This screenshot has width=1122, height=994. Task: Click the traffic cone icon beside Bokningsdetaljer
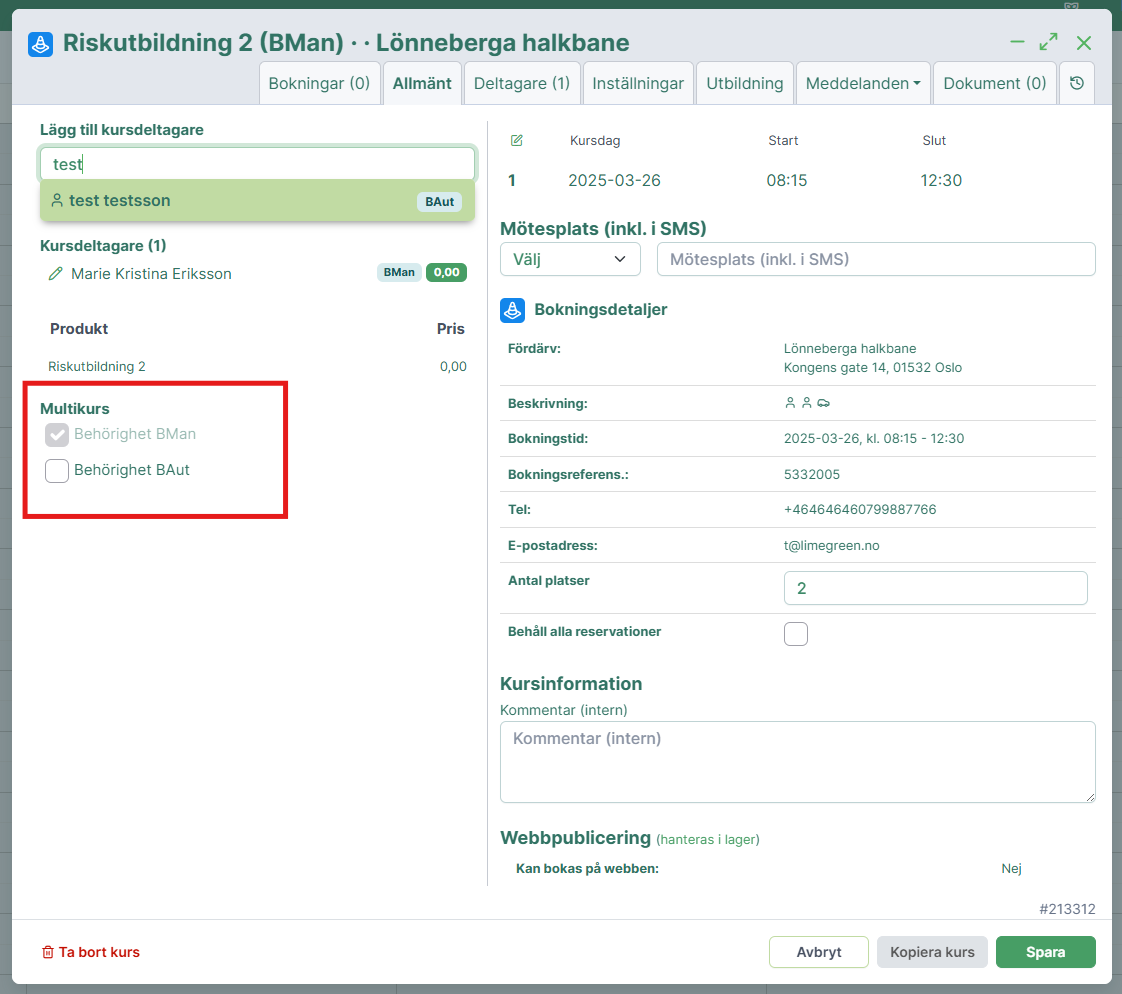click(x=512, y=310)
